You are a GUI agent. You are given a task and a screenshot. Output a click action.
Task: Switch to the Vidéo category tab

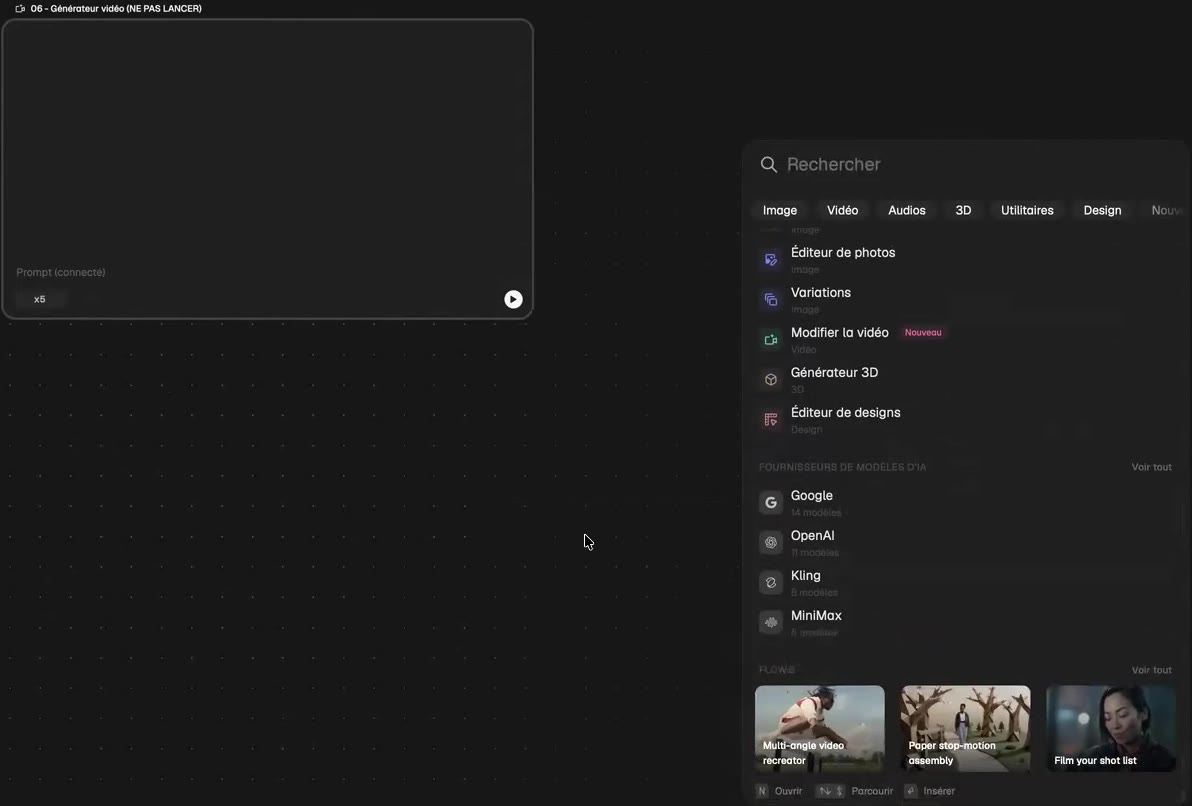click(842, 211)
